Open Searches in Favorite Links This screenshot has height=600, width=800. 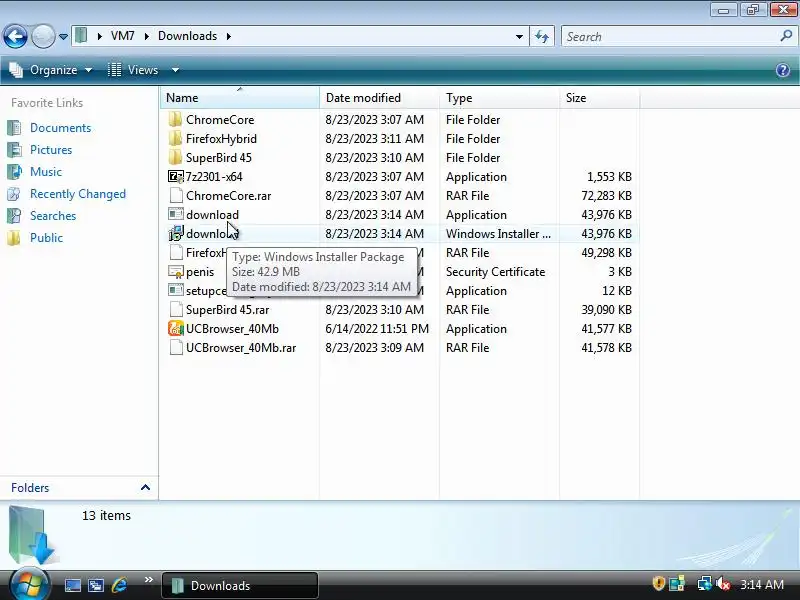pyautogui.click(x=53, y=216)
